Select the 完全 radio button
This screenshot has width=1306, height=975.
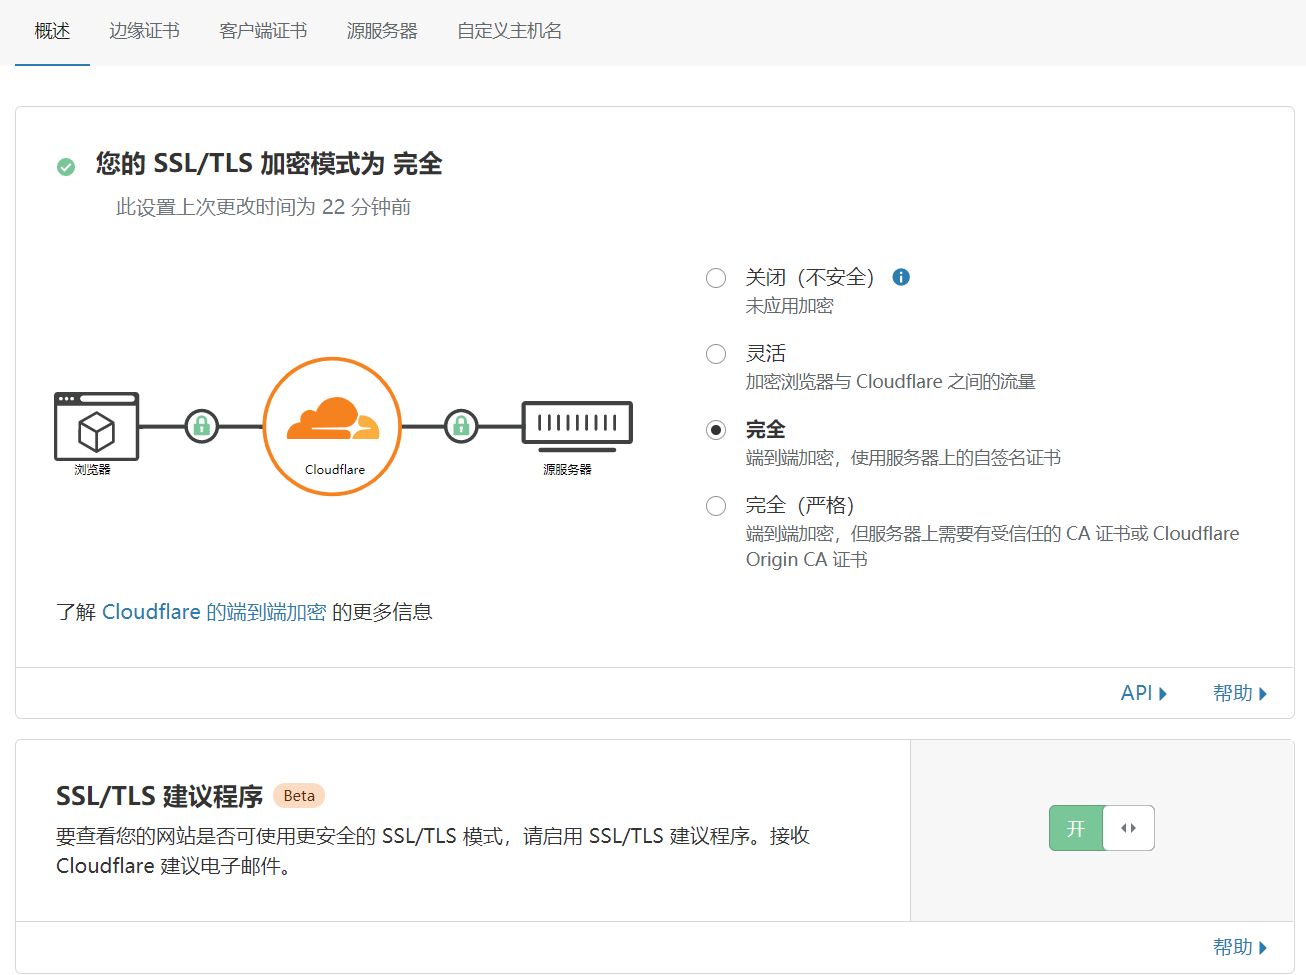(716, 430)
